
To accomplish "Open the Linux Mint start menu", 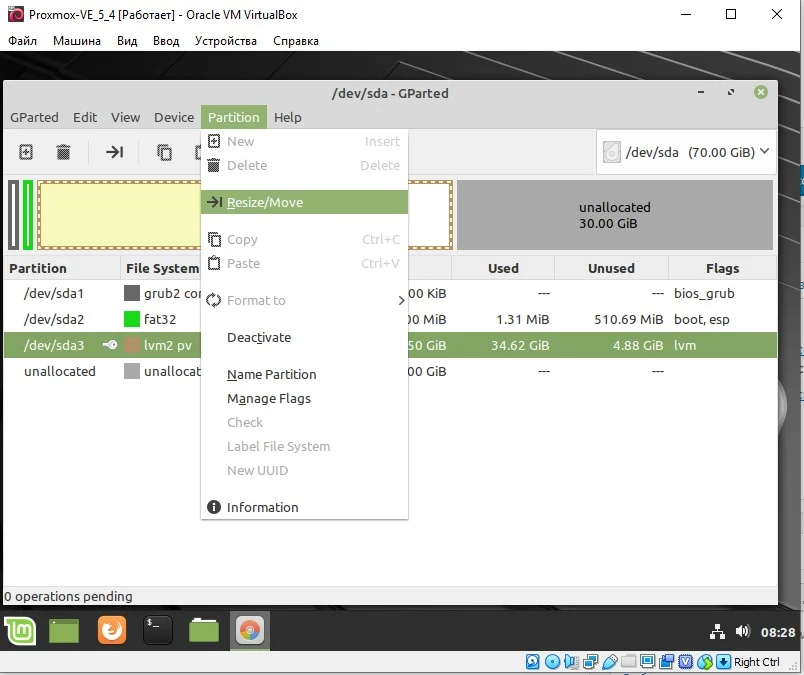I will click(x=20, y=630).
